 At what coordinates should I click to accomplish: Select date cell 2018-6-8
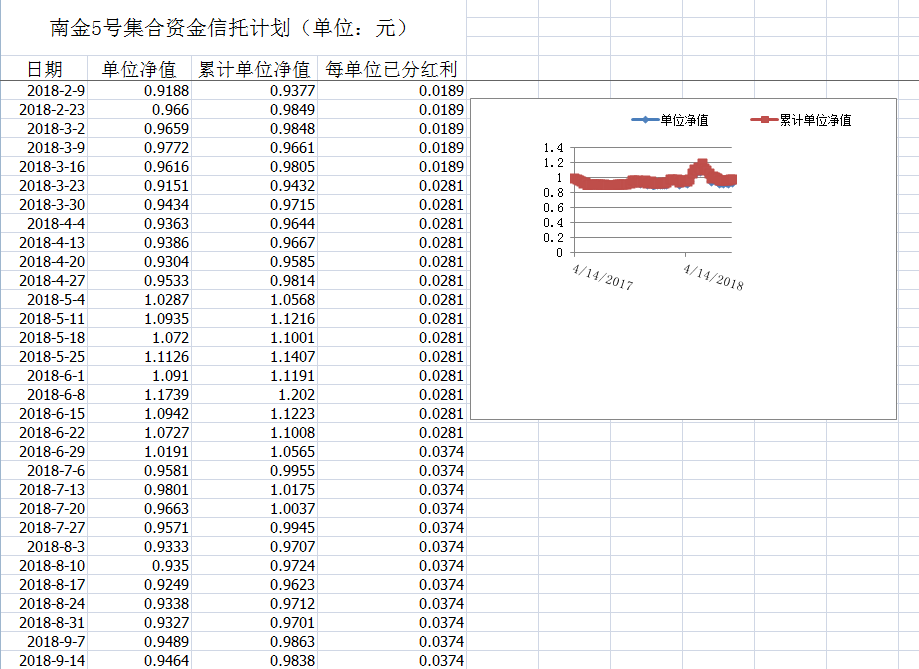click(45, 395)
